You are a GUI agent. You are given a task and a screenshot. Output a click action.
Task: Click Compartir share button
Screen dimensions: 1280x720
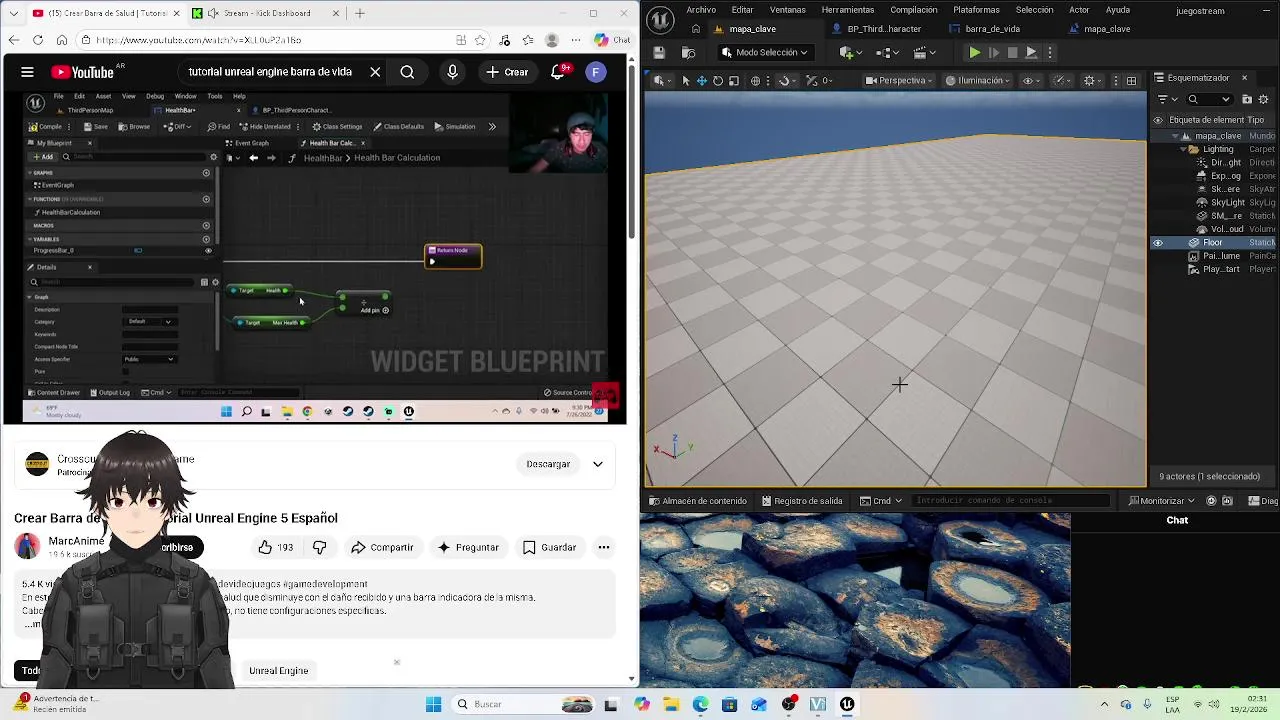click(x=382, y=547)
